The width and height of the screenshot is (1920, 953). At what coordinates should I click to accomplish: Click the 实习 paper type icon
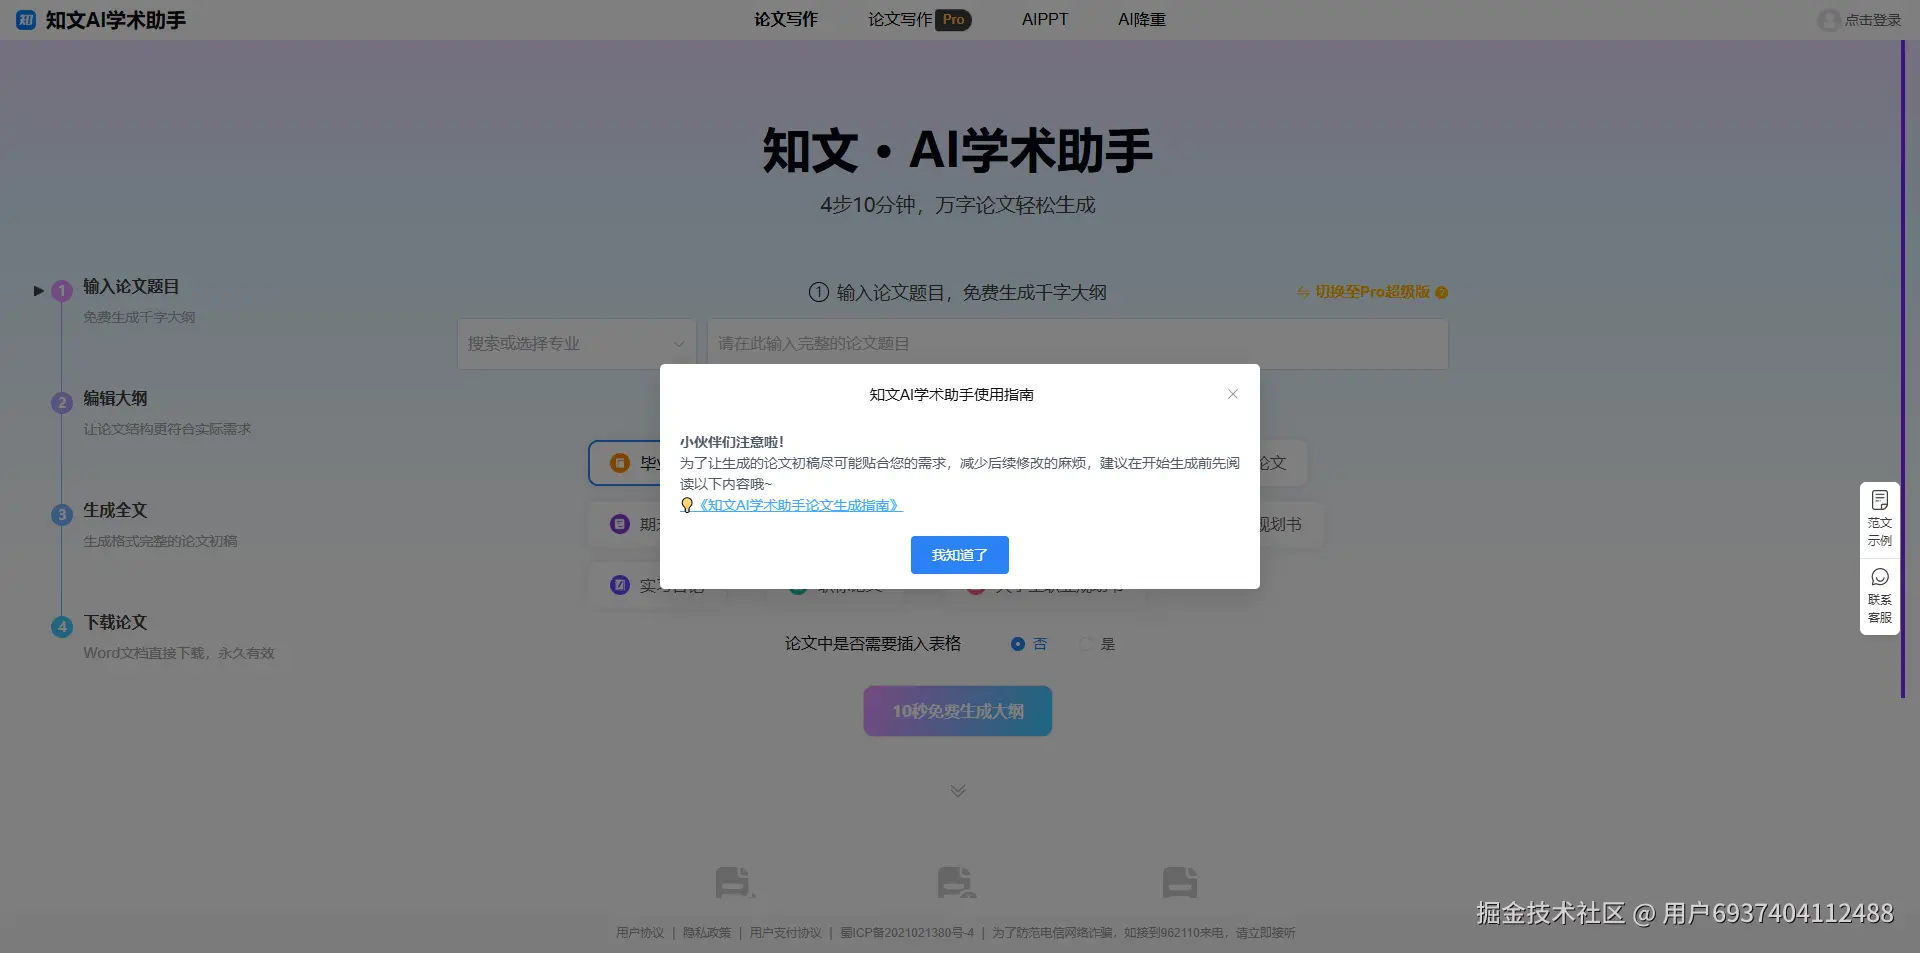pos(618,584)
